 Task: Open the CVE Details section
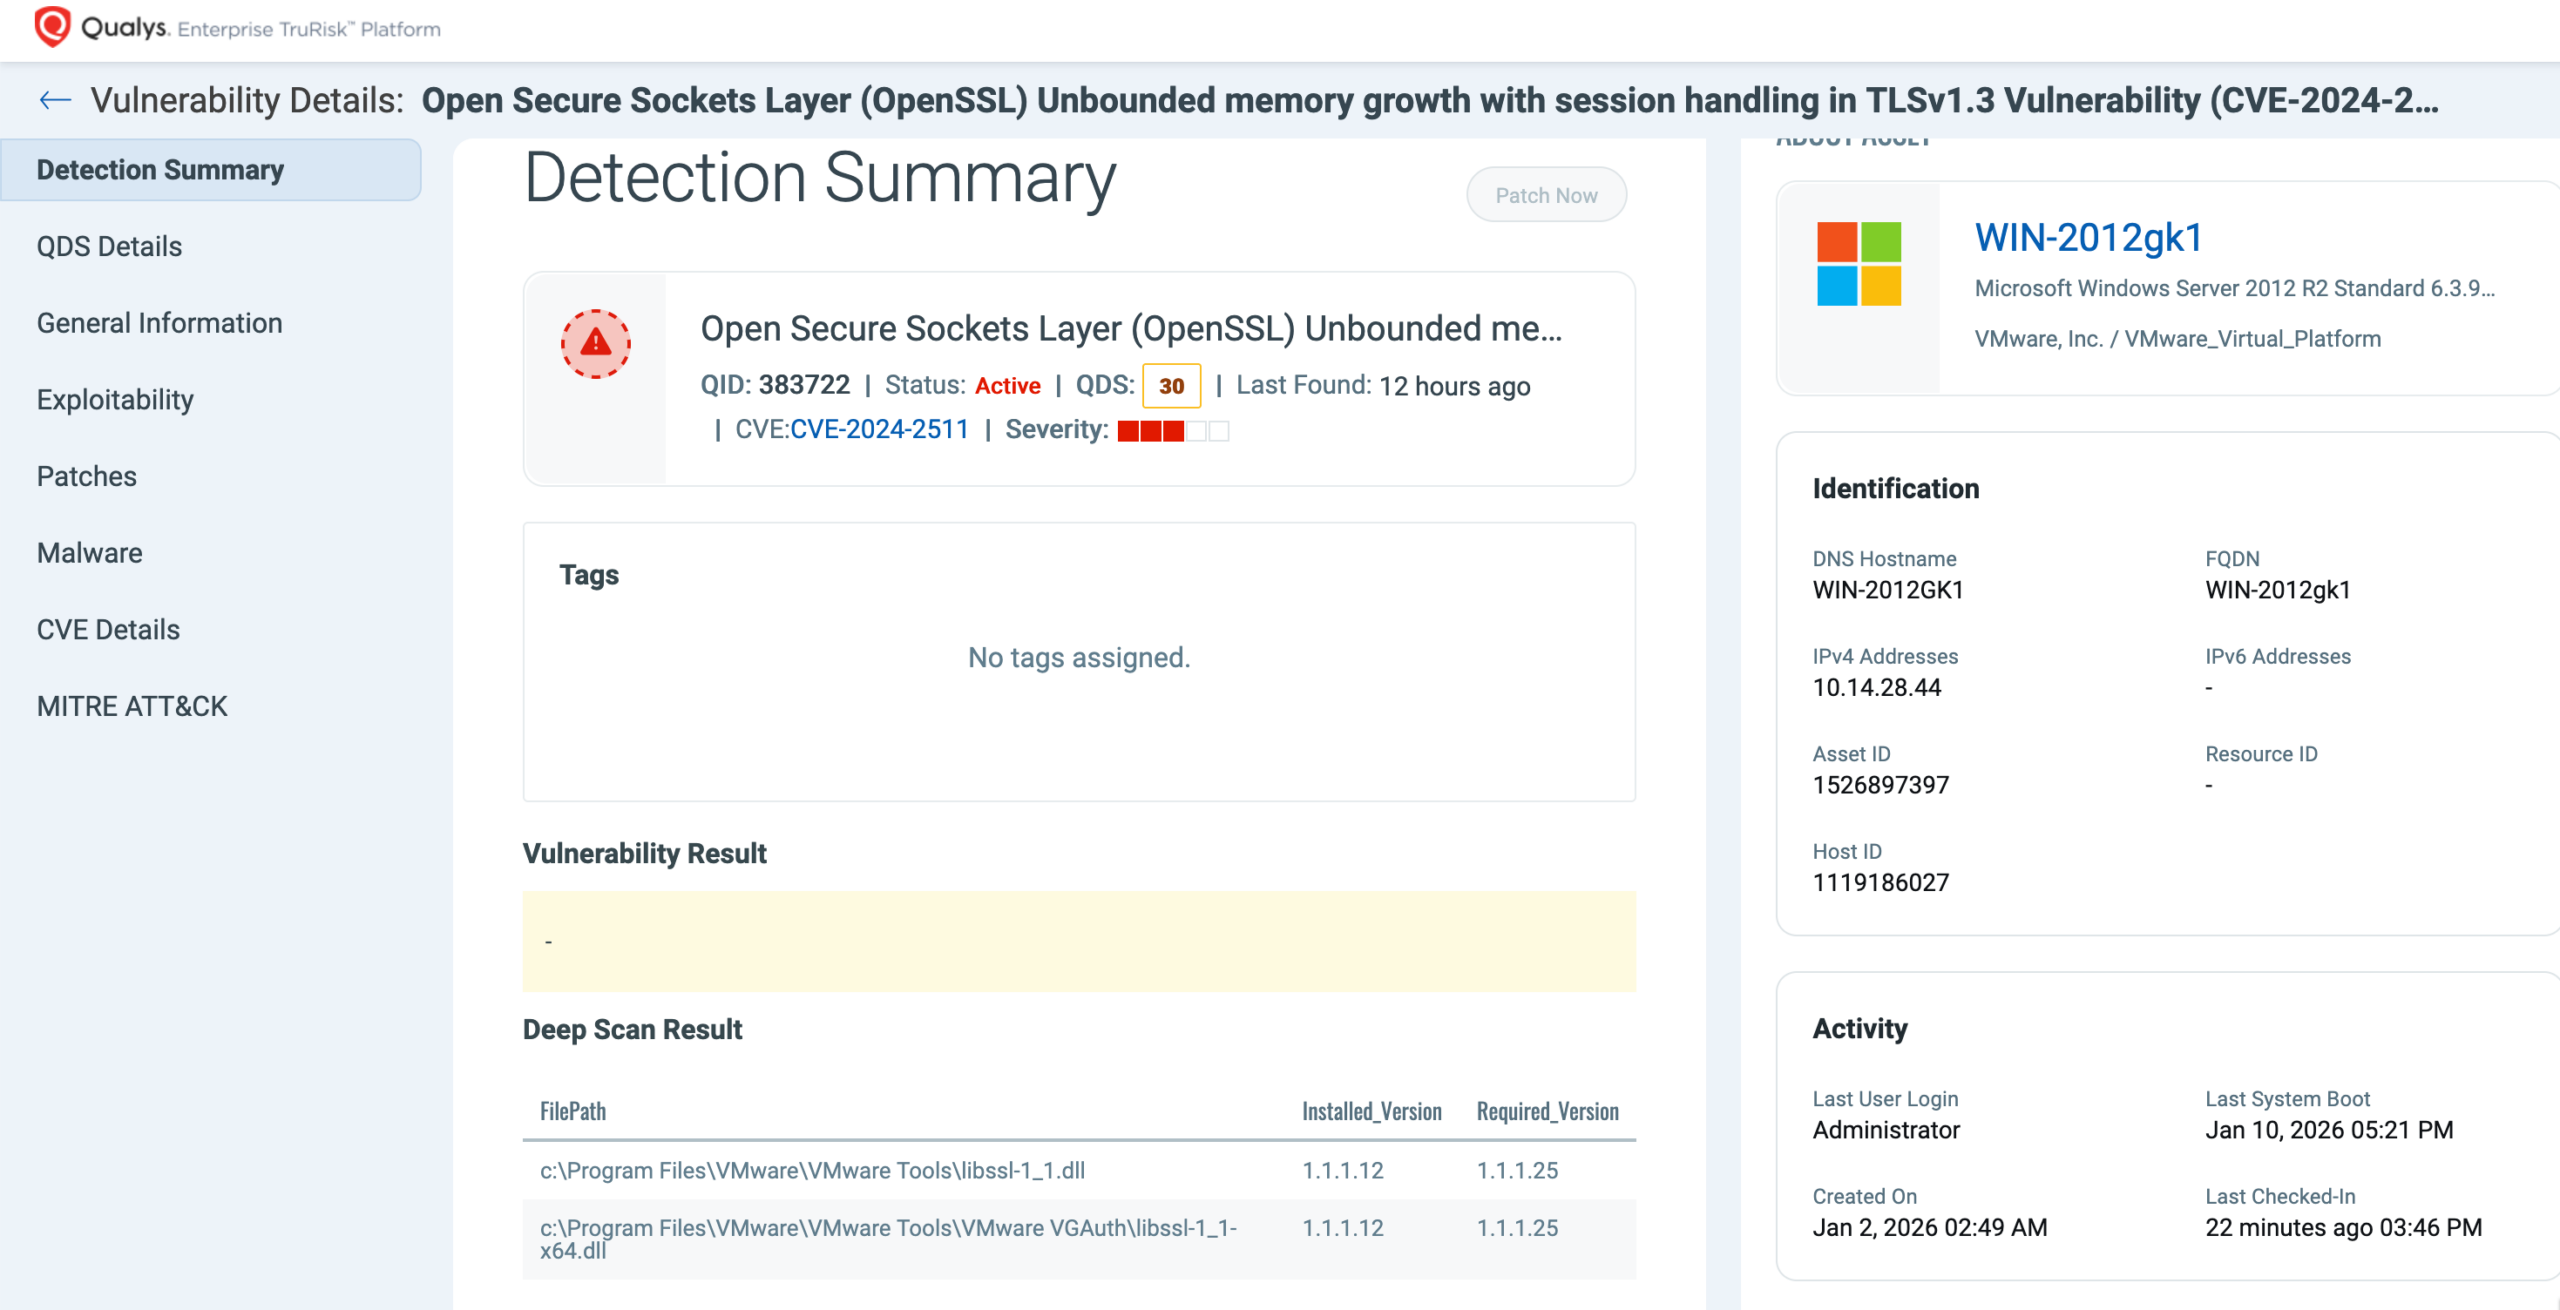(x=108, y=629)
